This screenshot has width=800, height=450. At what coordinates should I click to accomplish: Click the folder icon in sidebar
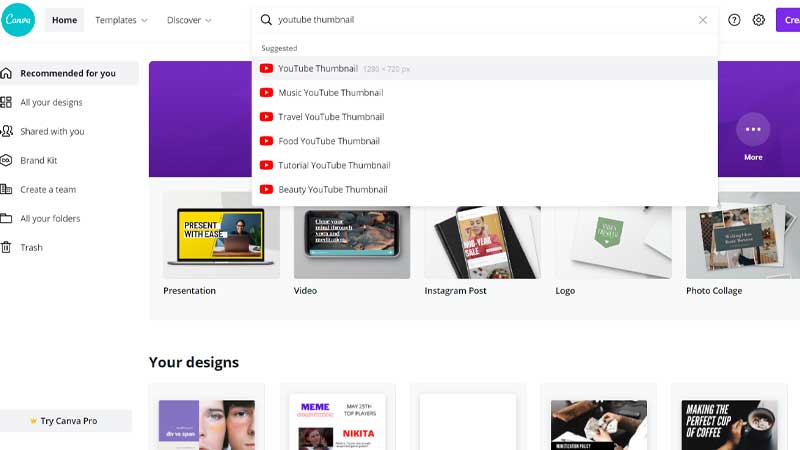pos(6,218)
